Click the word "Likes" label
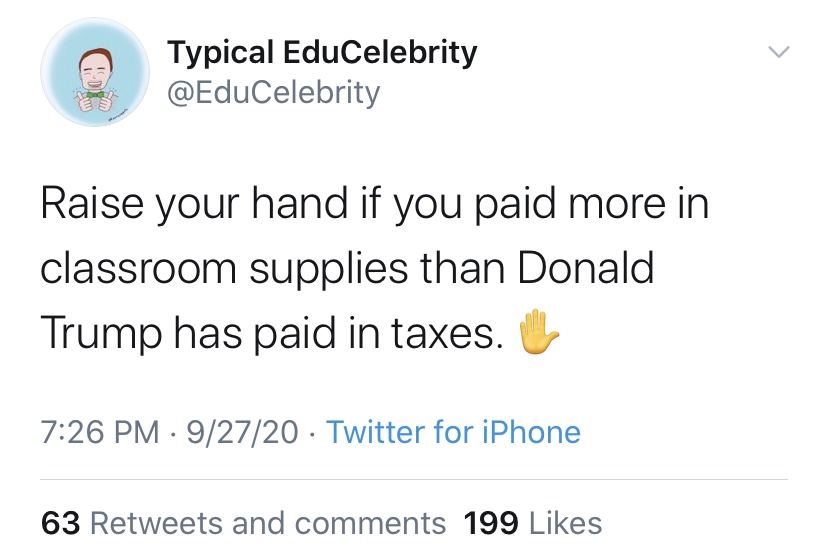Viewport: 828px width, 557px height. point(566,522)
